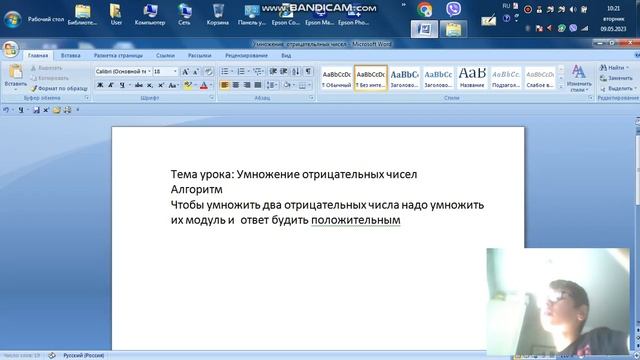
Task: Open the Шрифт dialog launcher
Action: tap(211, 98)
